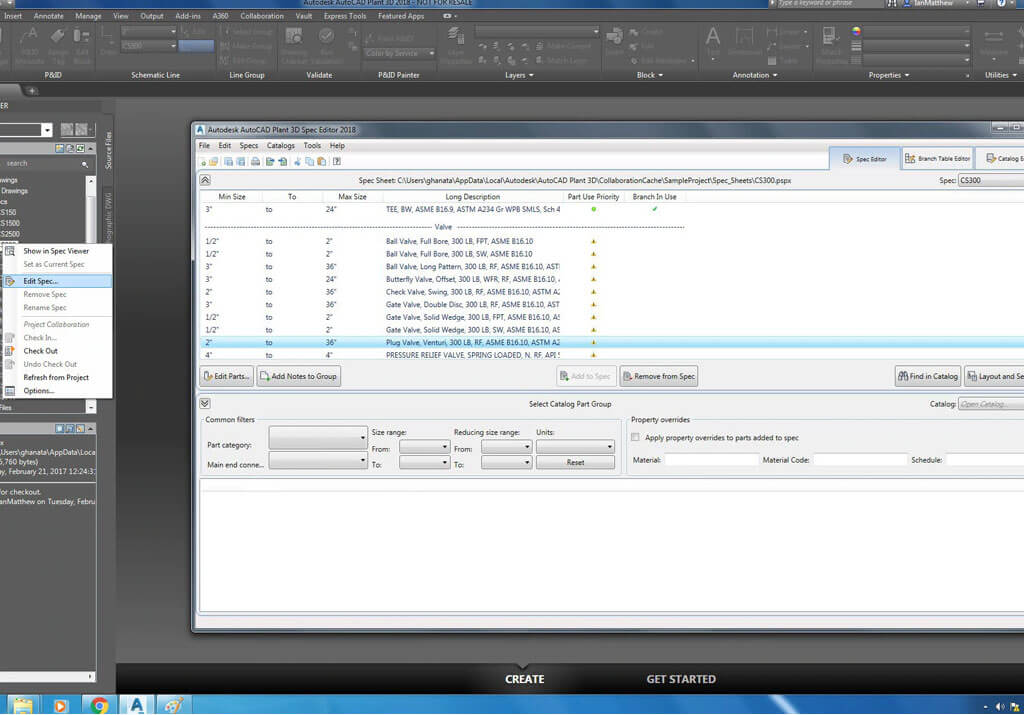Screen dimensions: 1024x715
Task: Click the CREATE link at bottom
Action: point(524,680)
